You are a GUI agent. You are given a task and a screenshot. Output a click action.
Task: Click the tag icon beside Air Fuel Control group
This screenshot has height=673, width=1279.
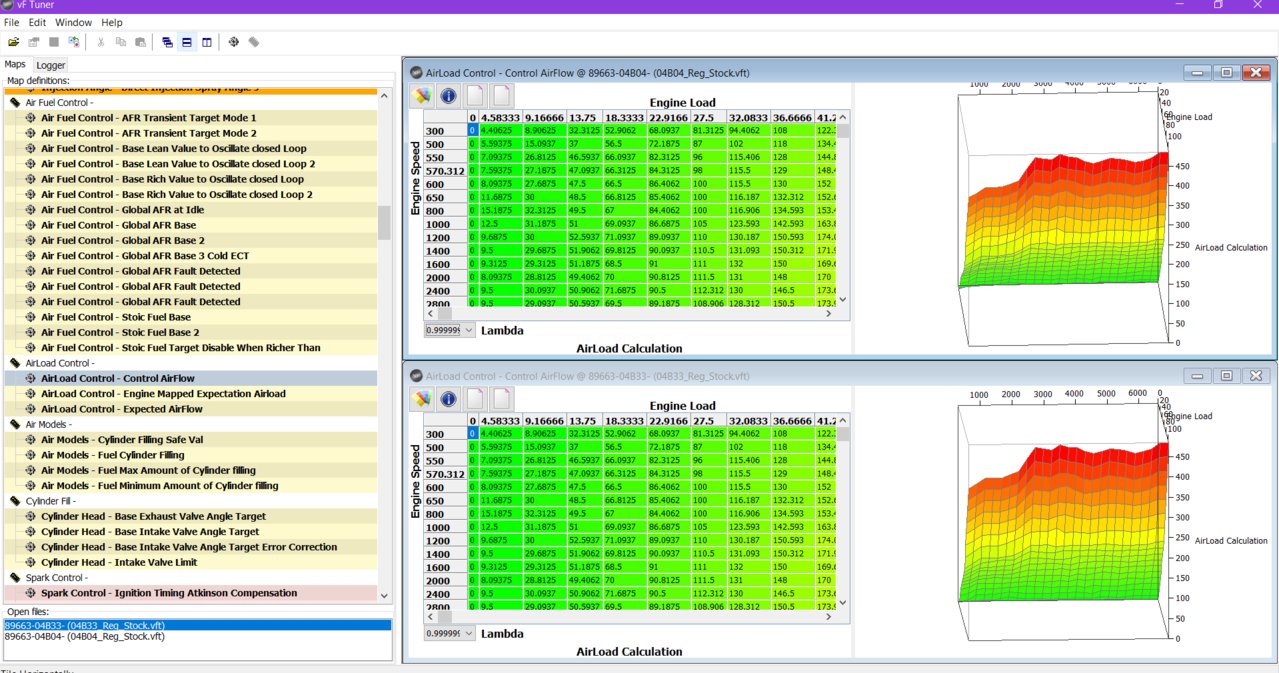tap(15, 102)
